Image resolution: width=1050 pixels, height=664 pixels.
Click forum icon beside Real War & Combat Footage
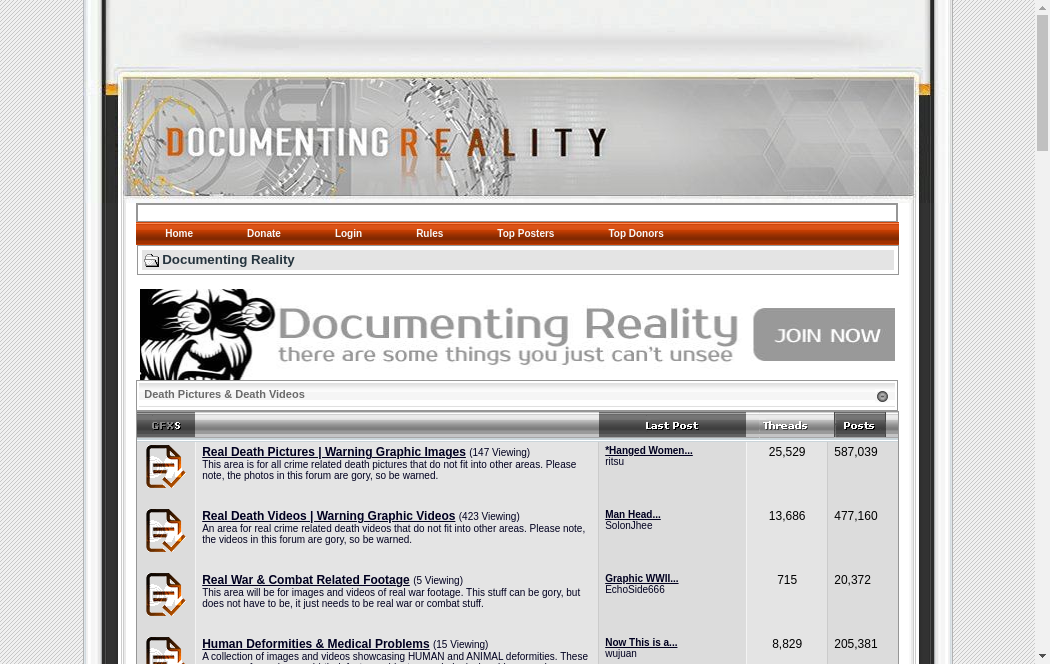(x=165, y=595)
